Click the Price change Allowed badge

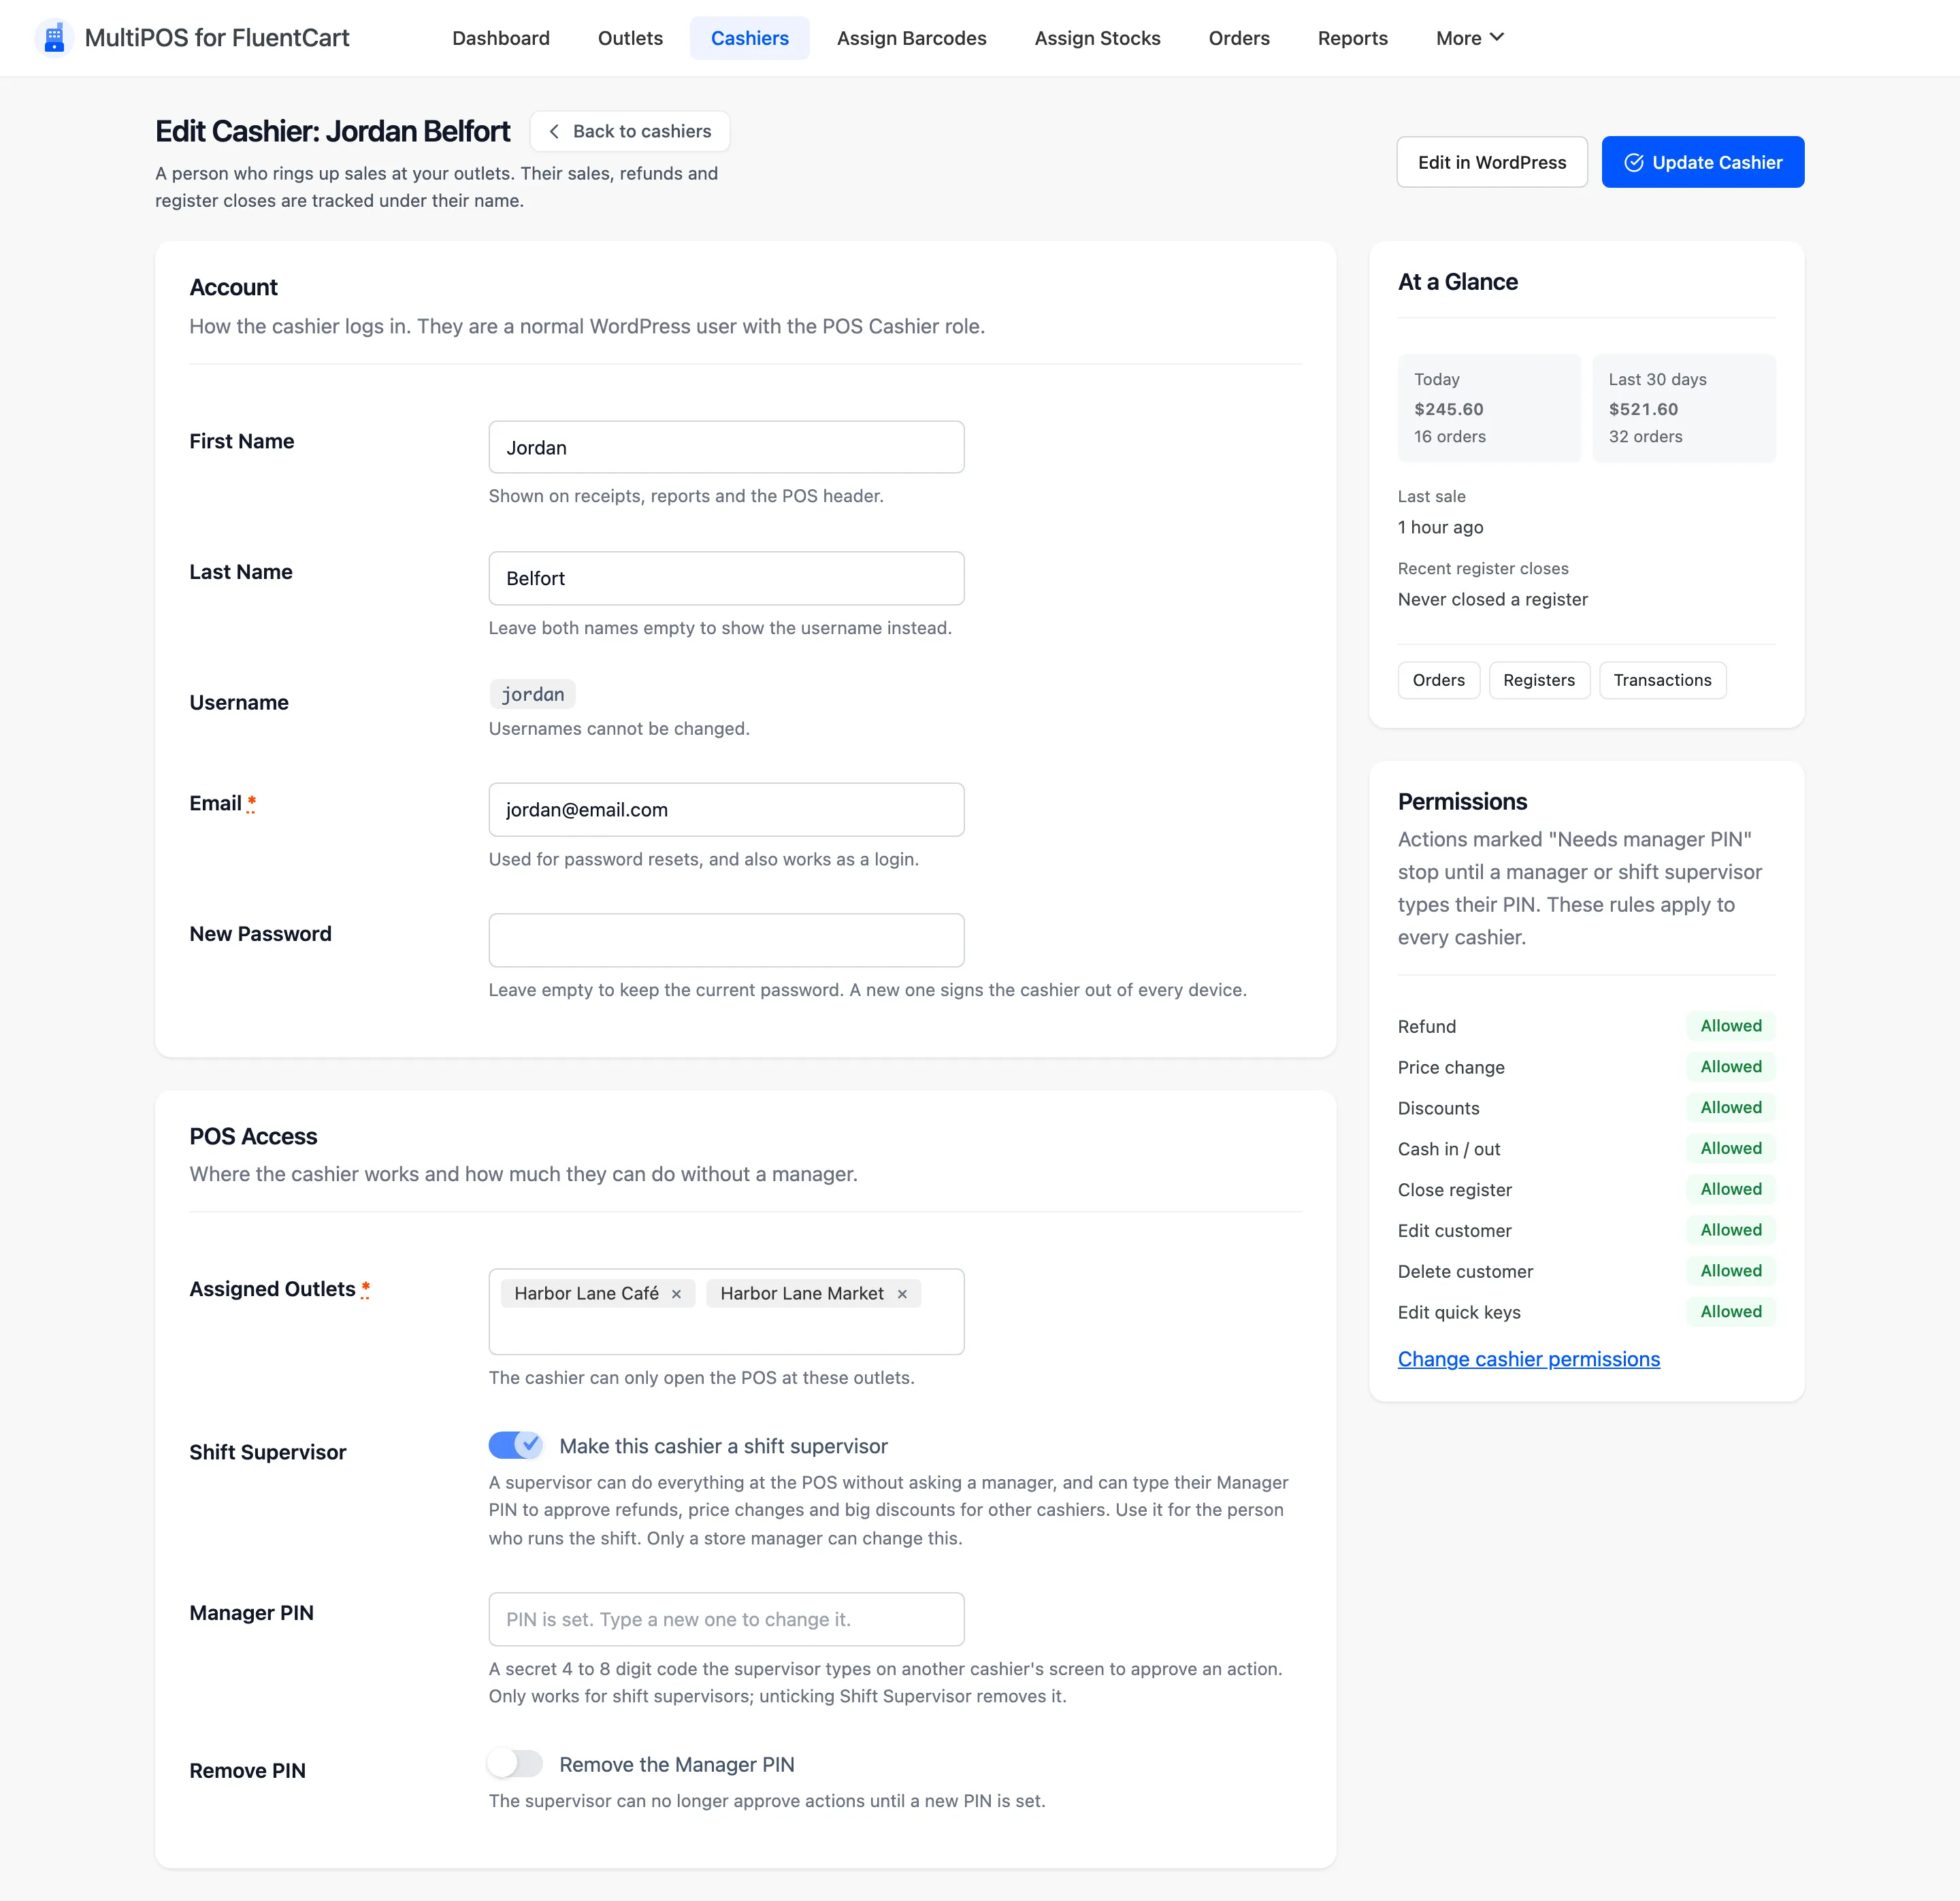click(x=1731, y=1067)
